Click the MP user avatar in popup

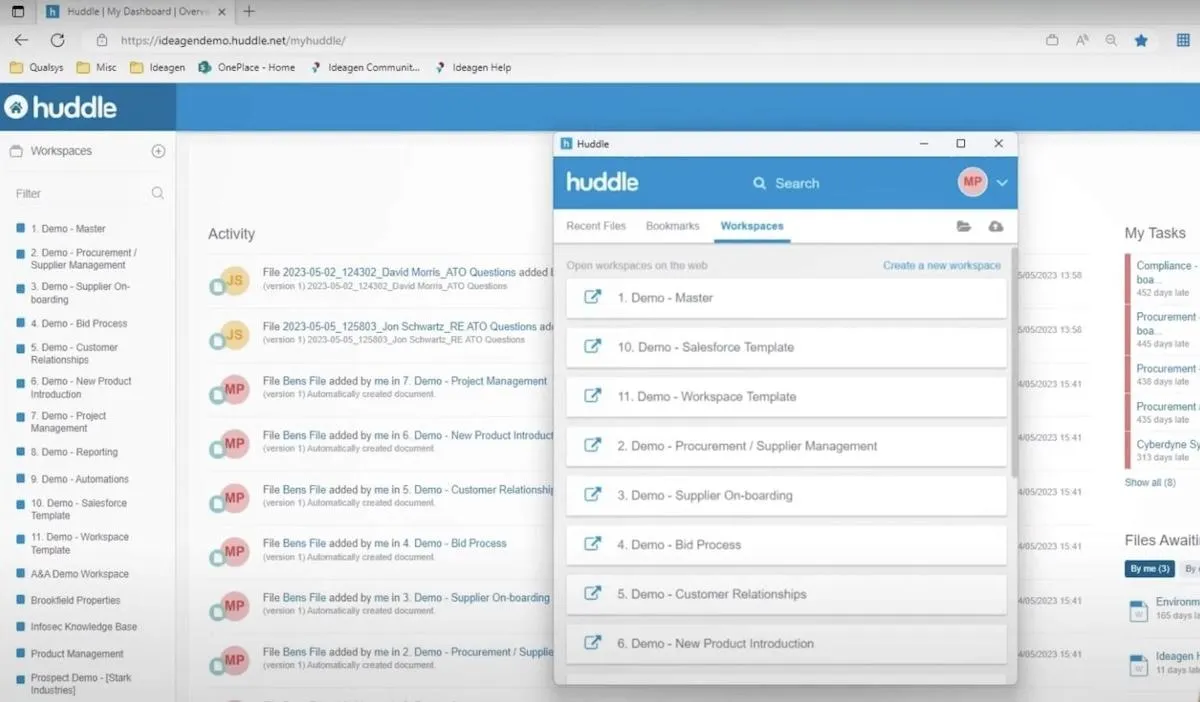pos(972,182)
